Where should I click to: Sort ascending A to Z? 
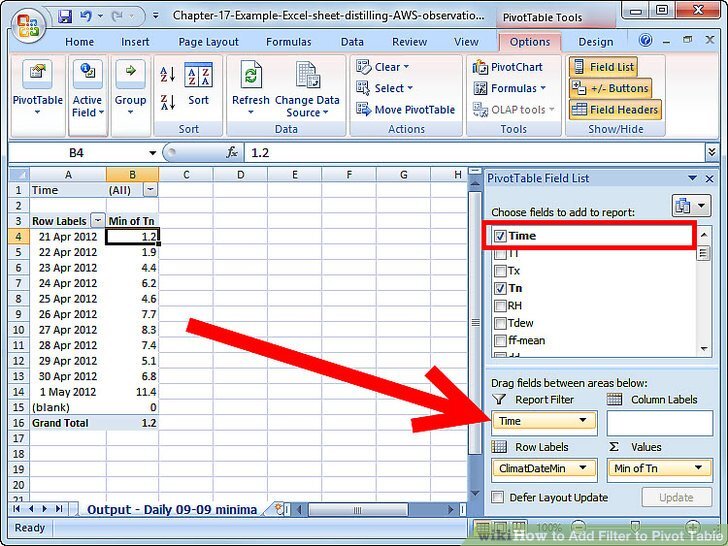(168, 75)
